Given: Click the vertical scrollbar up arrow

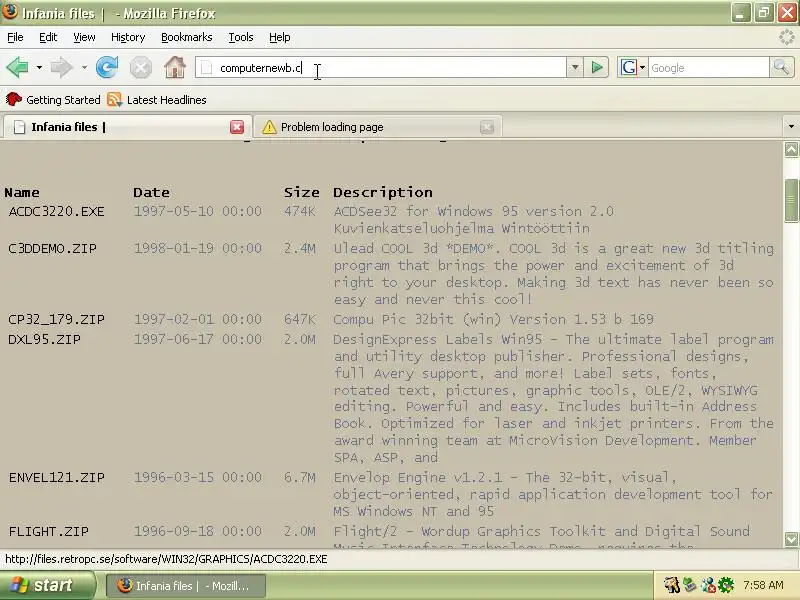Looking at the screenshot, I should (791, 149).
